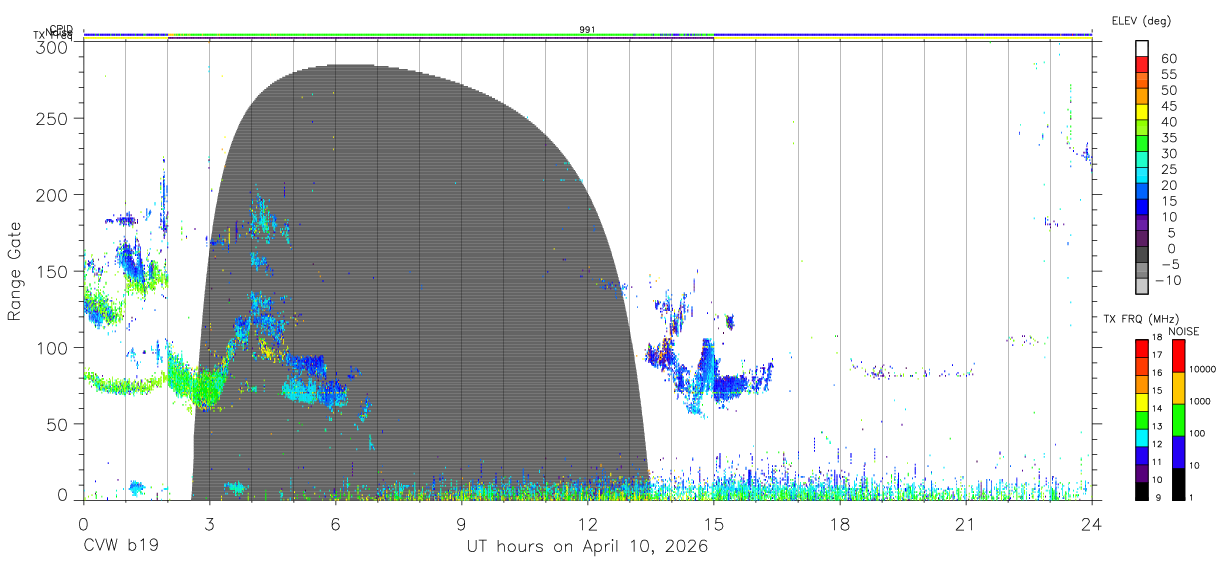Click the red ELEV swatch between 60 and 55

click(1142, 65)
